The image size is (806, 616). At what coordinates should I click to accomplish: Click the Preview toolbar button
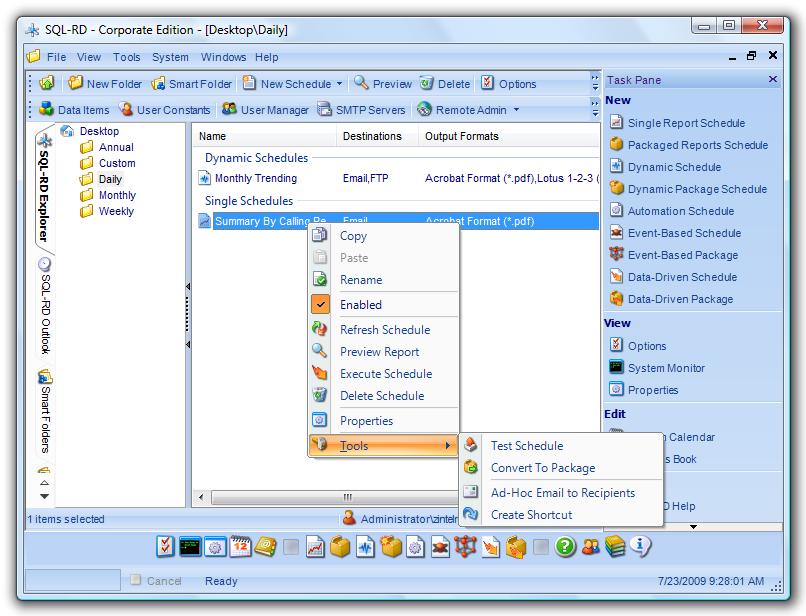(383, 83)
